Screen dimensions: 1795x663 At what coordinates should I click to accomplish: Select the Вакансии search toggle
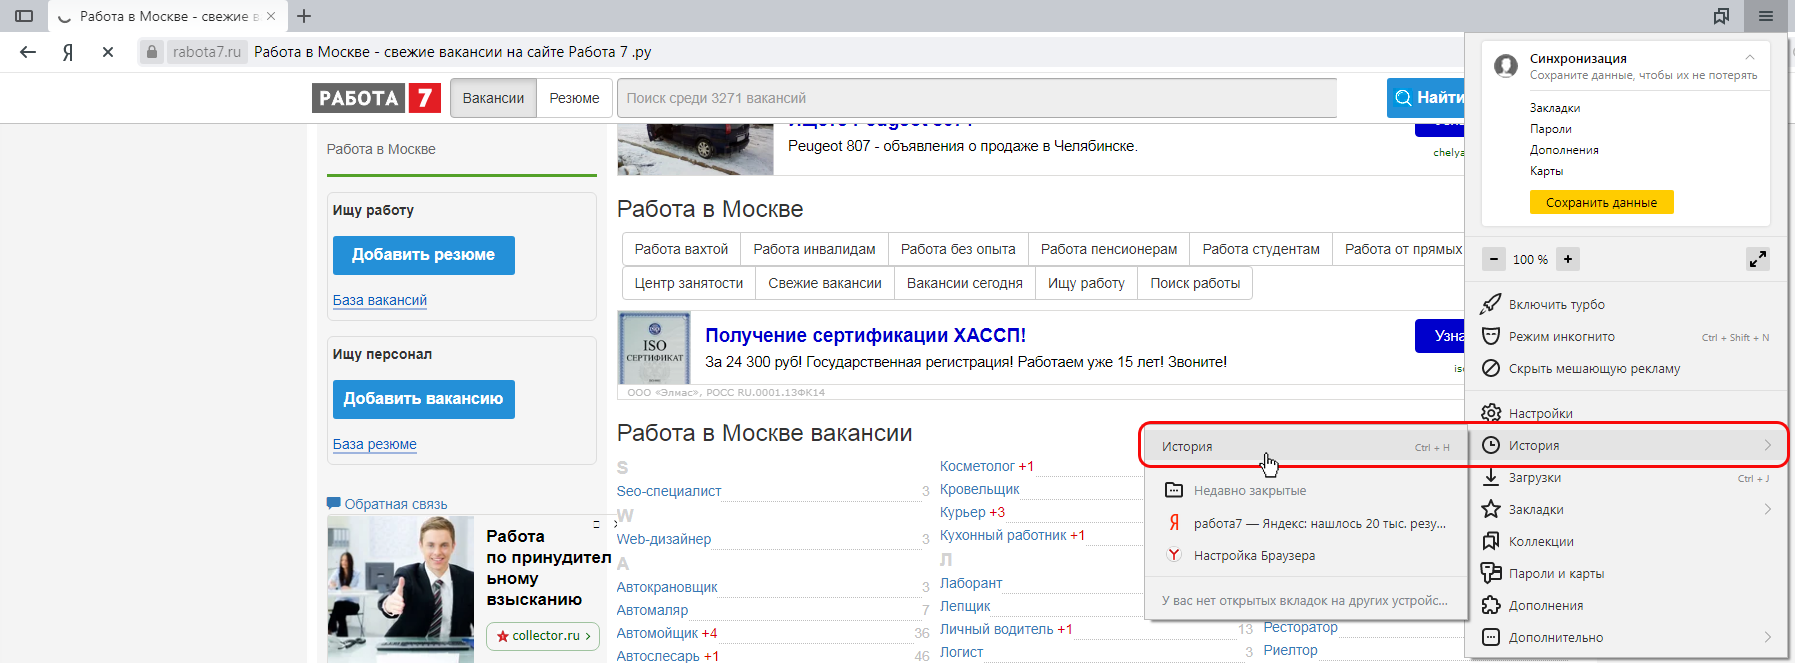(x=493, y=98)
